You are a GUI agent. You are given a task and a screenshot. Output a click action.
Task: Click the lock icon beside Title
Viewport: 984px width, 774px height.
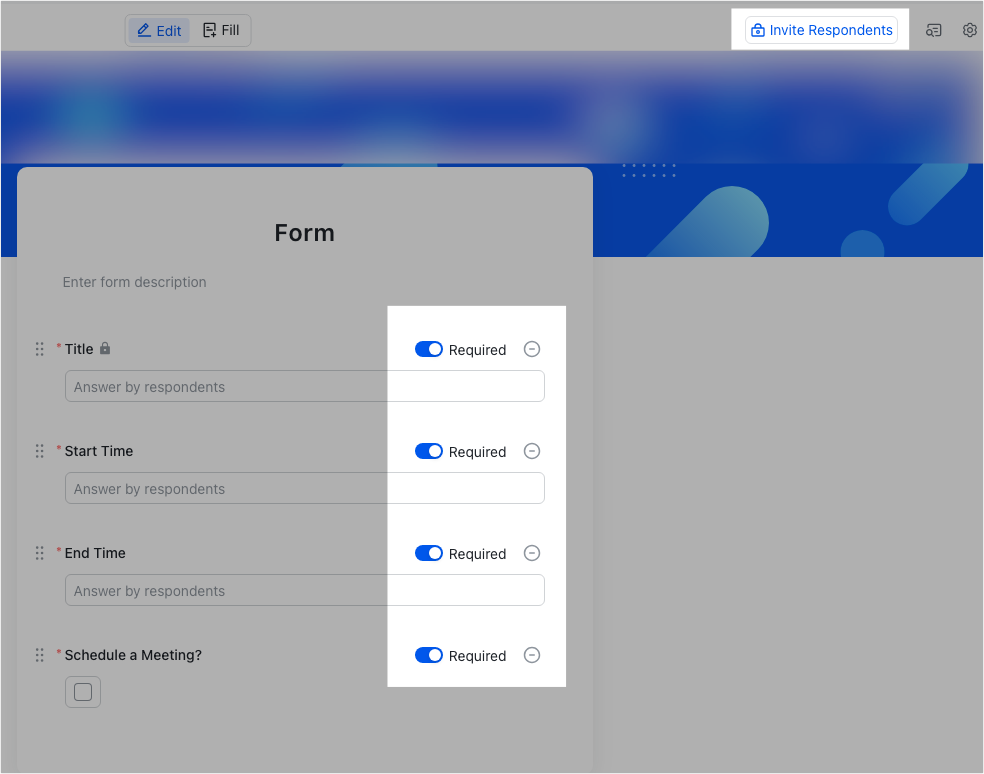[x=105, y=348]
